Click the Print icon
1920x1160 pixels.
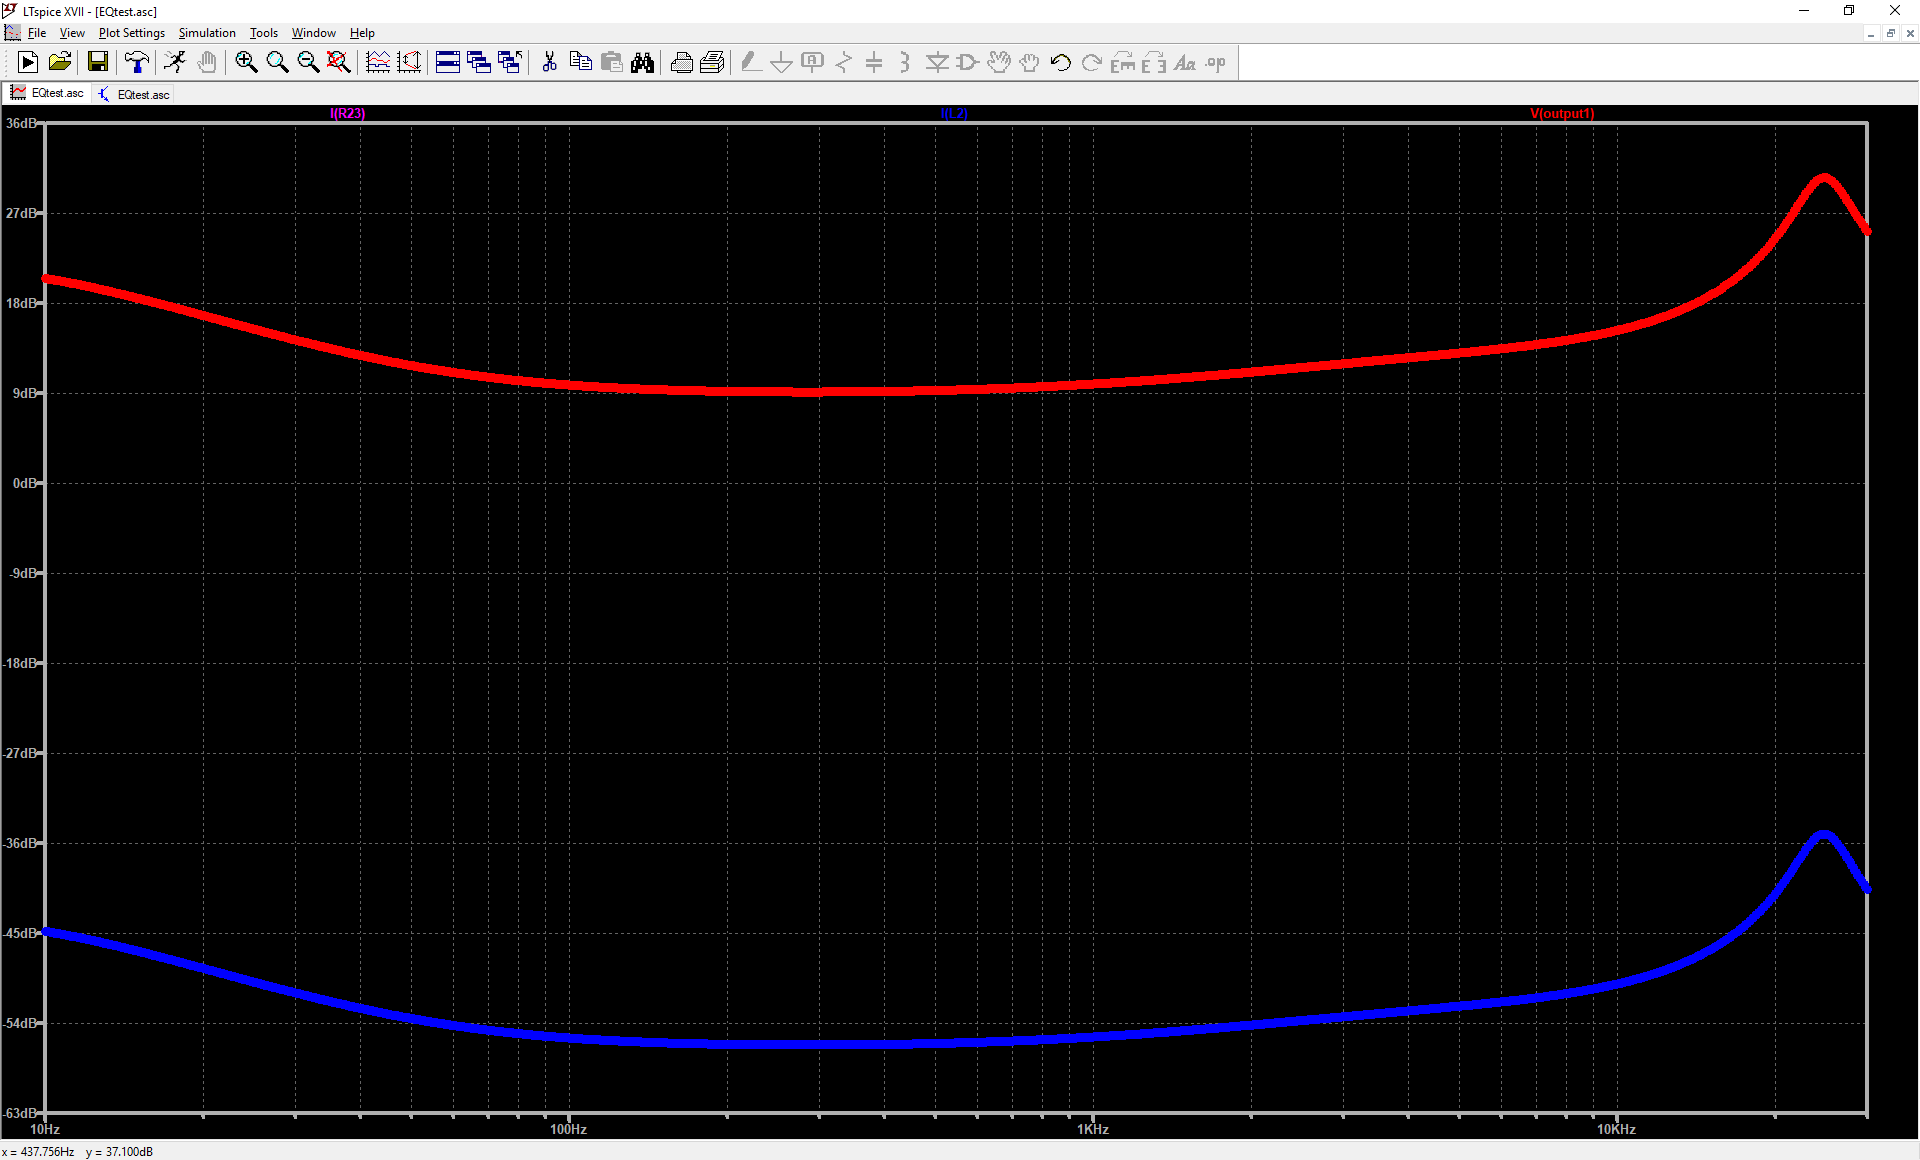tap(682, 63)
